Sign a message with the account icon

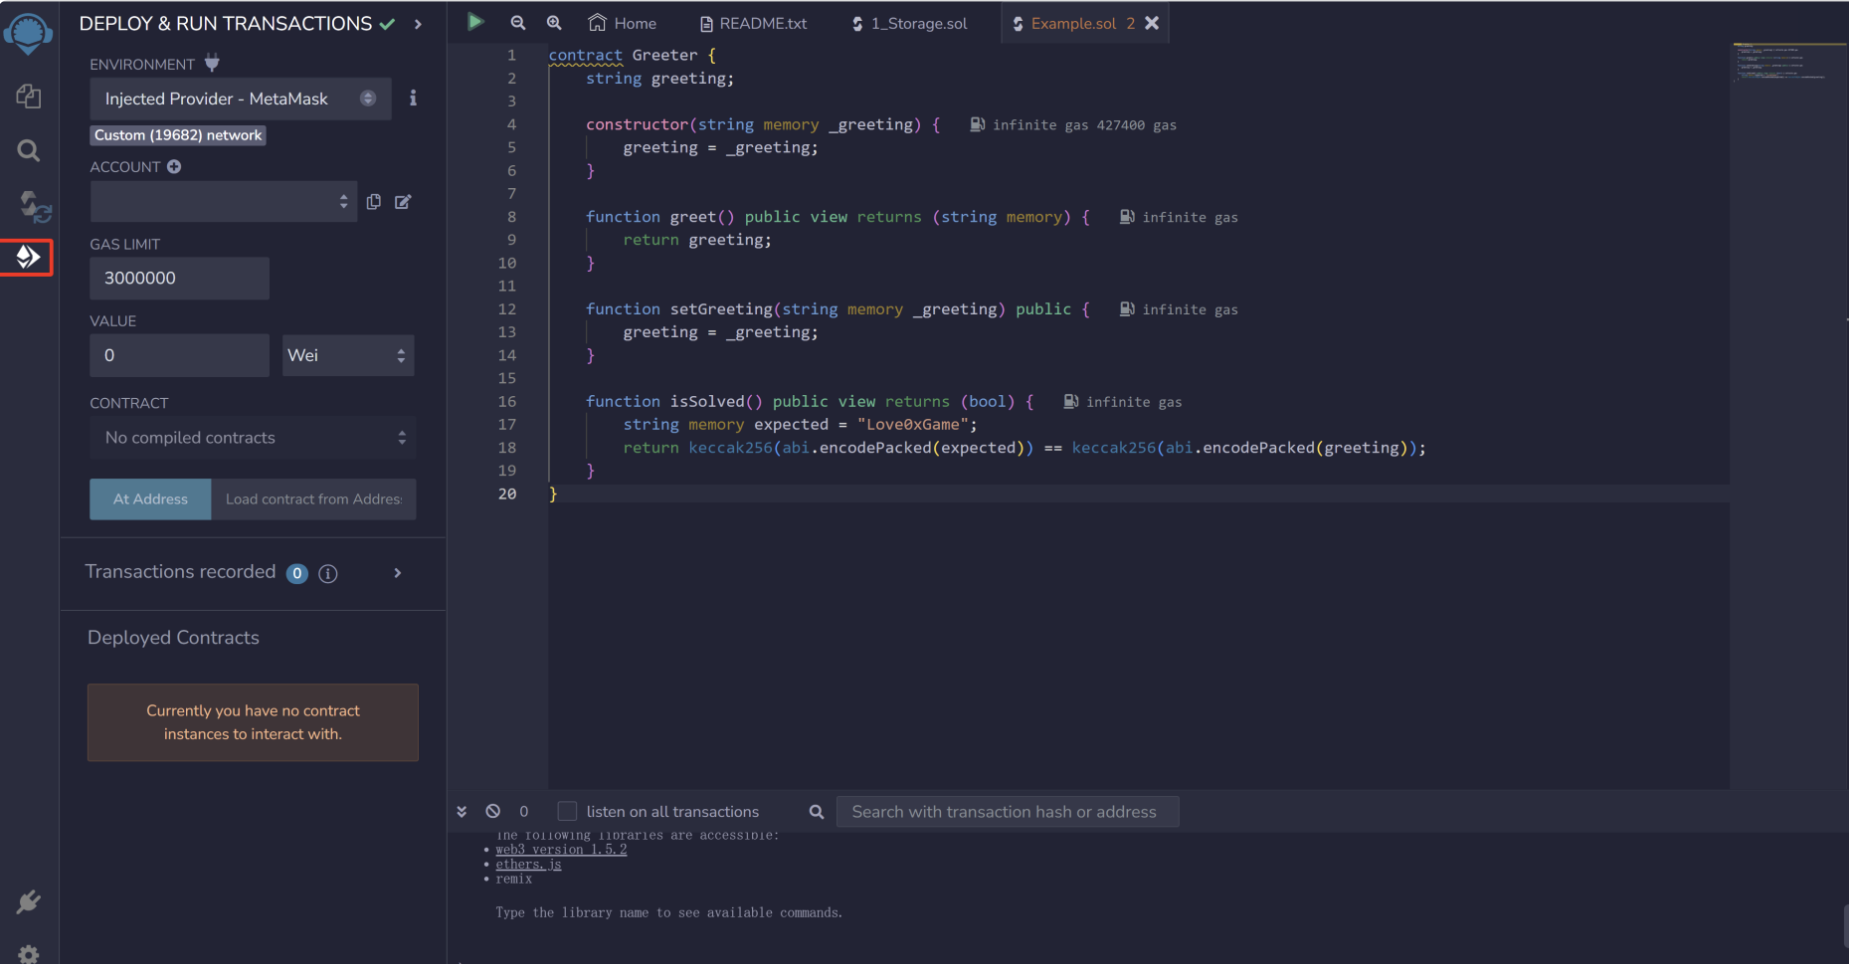click(x=403, y=202)
